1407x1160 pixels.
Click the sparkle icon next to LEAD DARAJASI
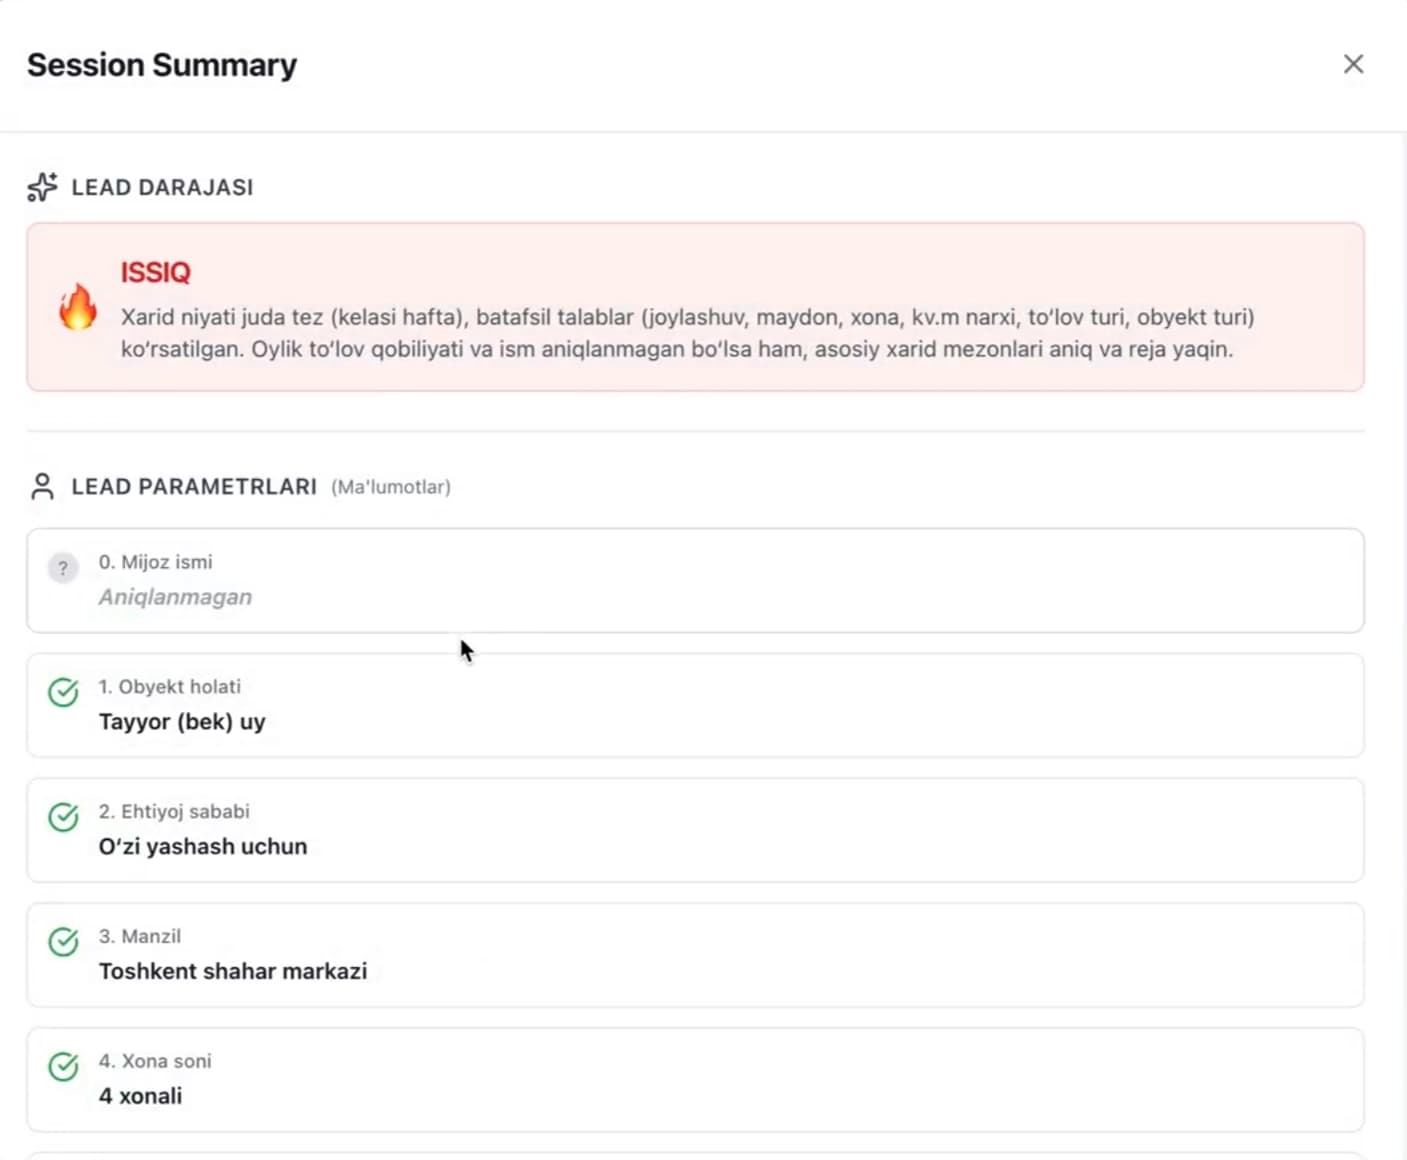pyautogui.click(x=41, y=187)
